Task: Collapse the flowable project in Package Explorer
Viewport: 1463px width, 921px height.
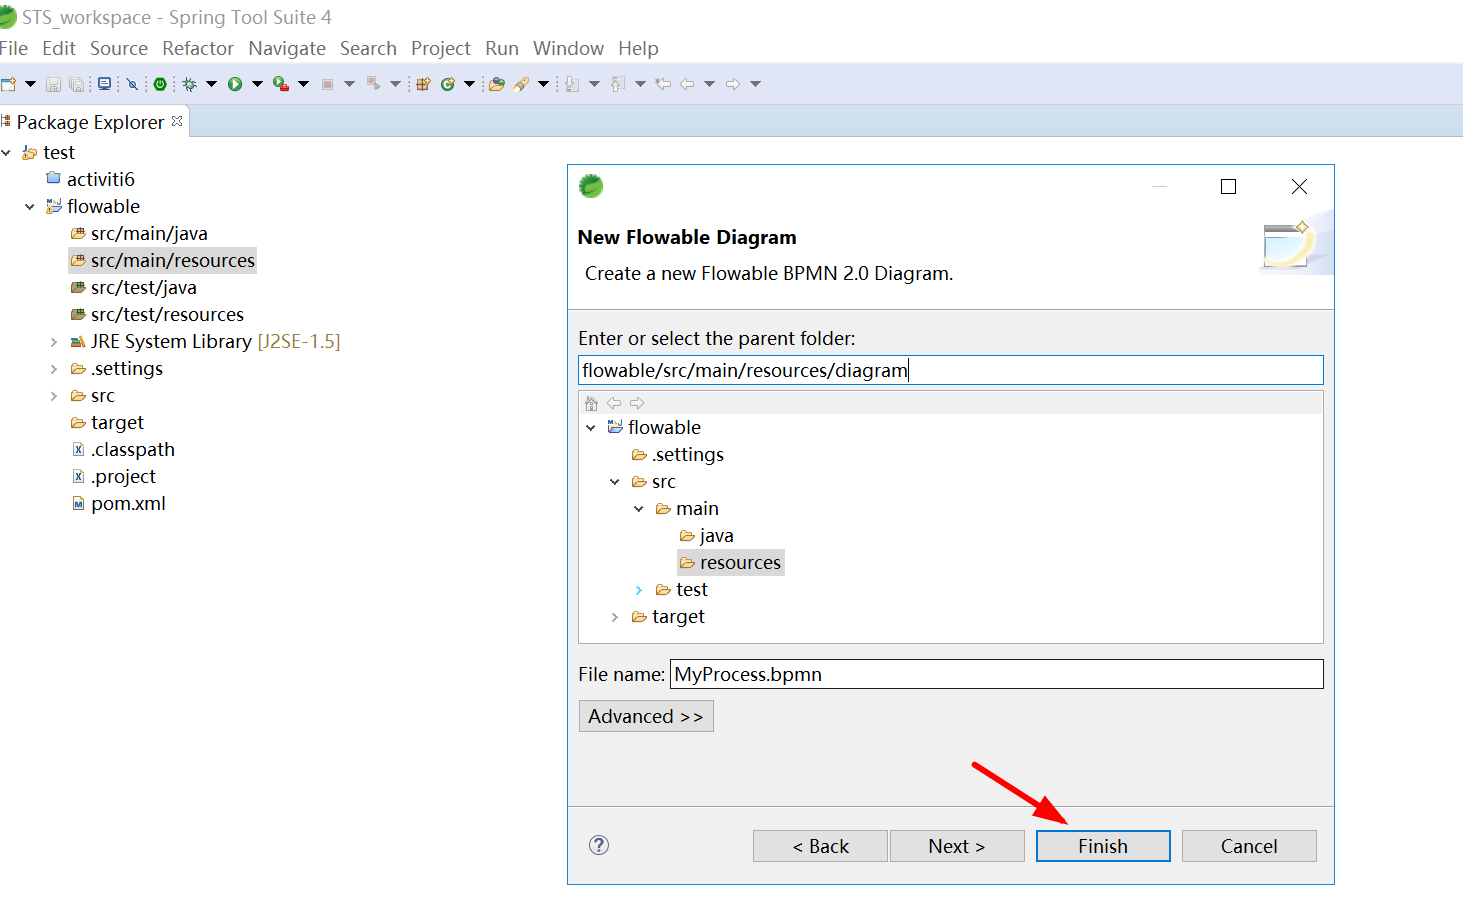Action: (x=30, y=207)
